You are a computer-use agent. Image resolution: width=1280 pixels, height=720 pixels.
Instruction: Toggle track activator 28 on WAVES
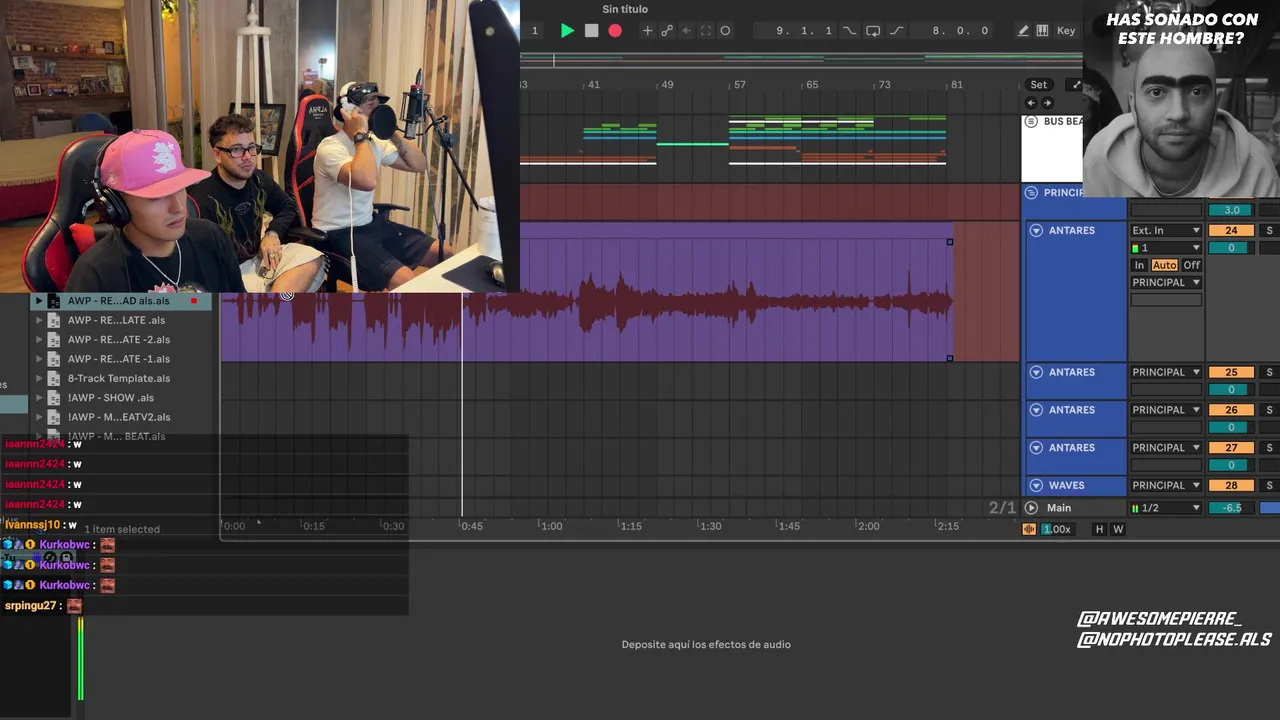tap(1231, 485)
